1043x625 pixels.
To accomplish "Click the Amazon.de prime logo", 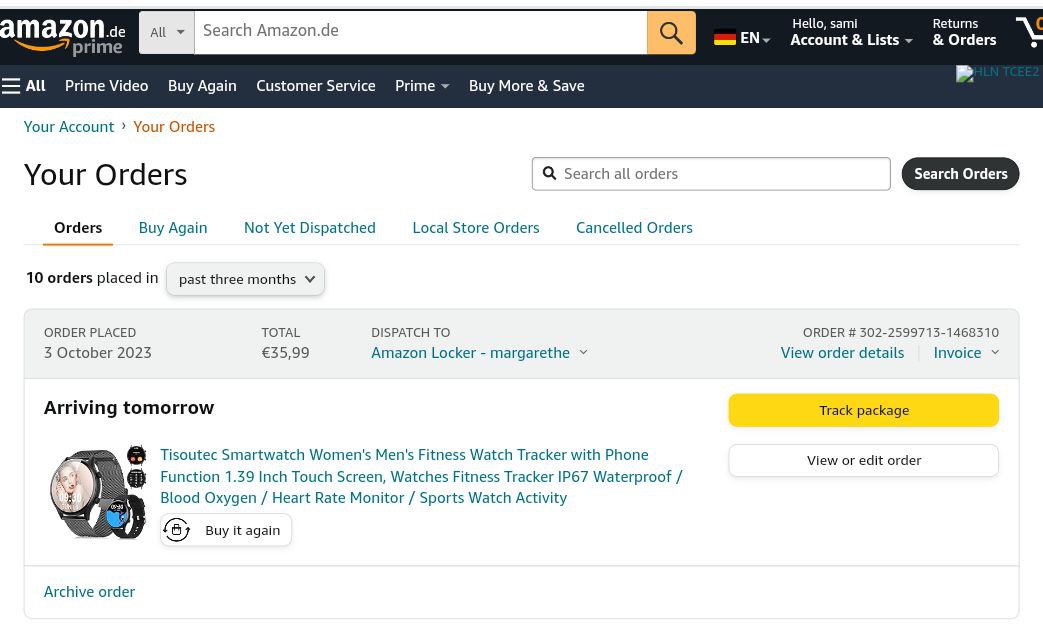I will [62, 36].
